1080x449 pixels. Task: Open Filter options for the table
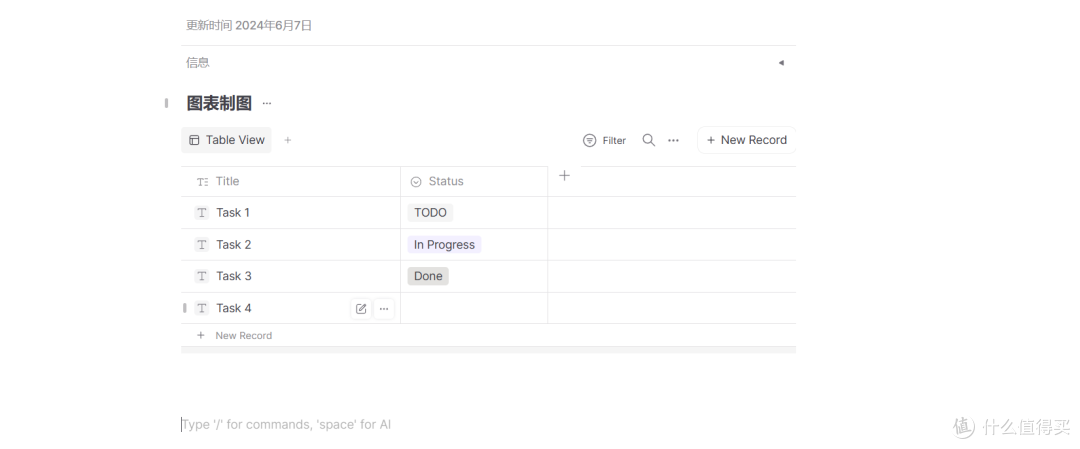pyautogui.click(x=604, y=140)
